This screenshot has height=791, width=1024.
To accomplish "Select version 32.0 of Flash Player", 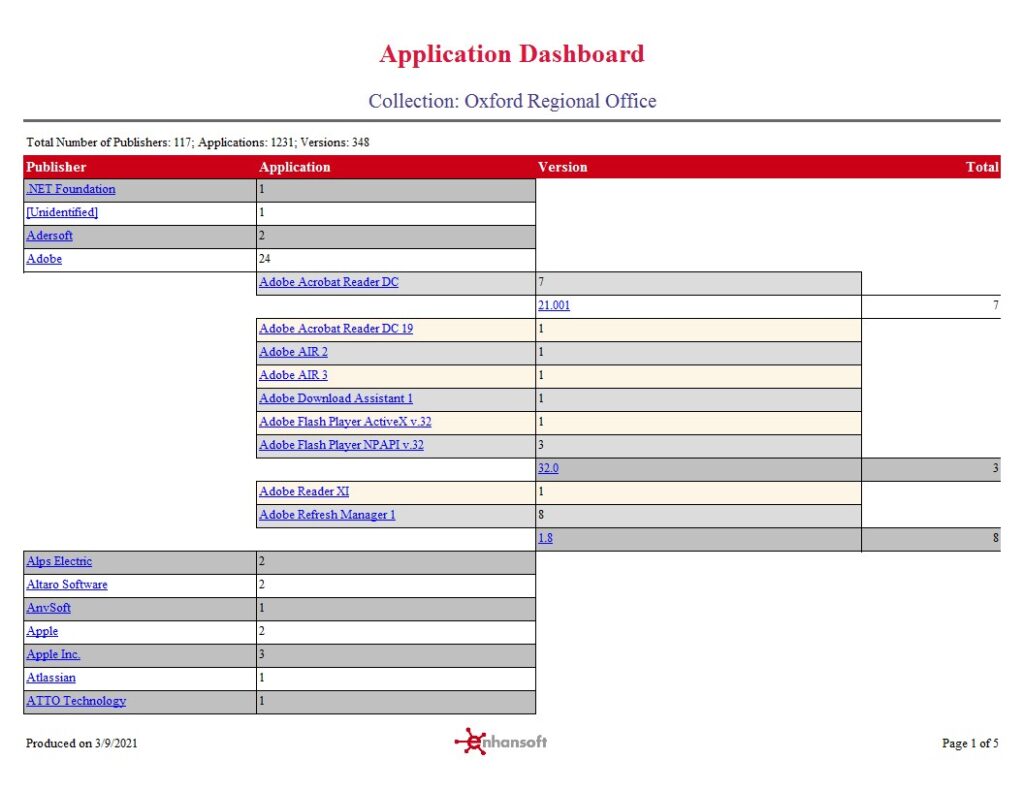I will [549, 468].
